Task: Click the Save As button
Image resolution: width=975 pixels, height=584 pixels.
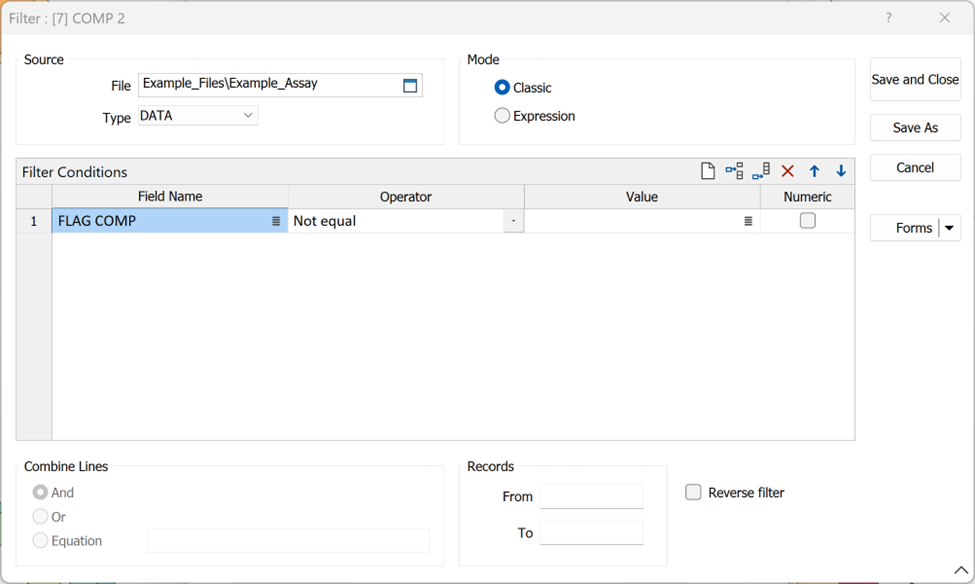Action: coord(915,128)
